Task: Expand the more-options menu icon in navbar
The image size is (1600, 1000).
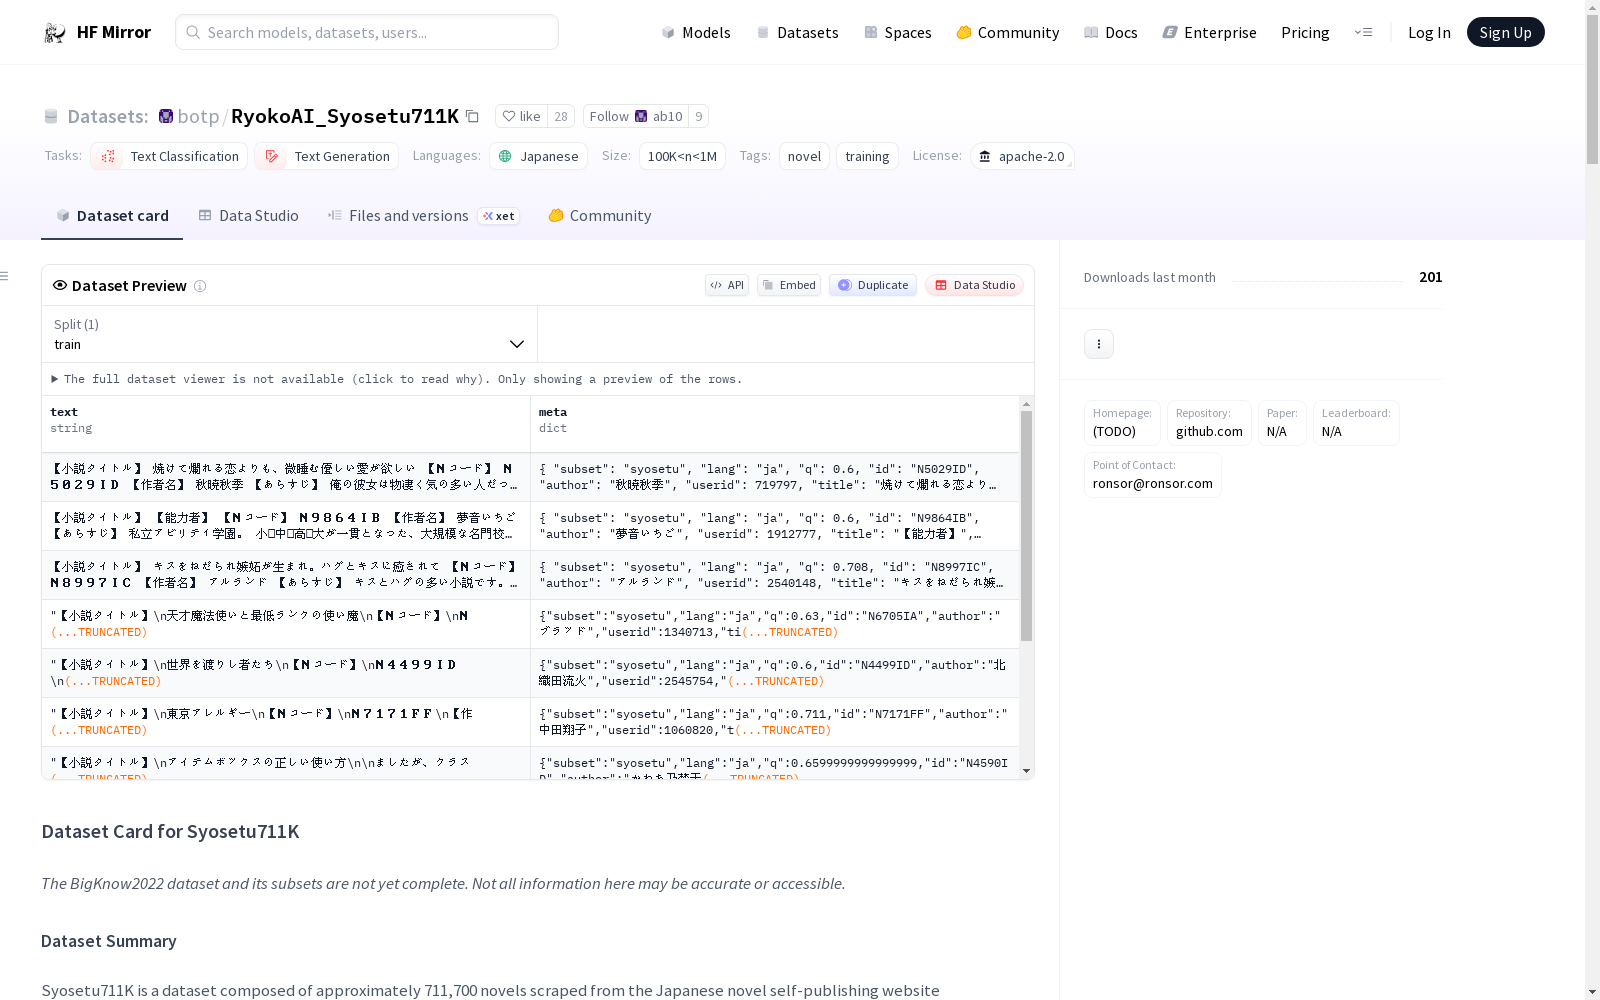Action: tap(1364, 33)
